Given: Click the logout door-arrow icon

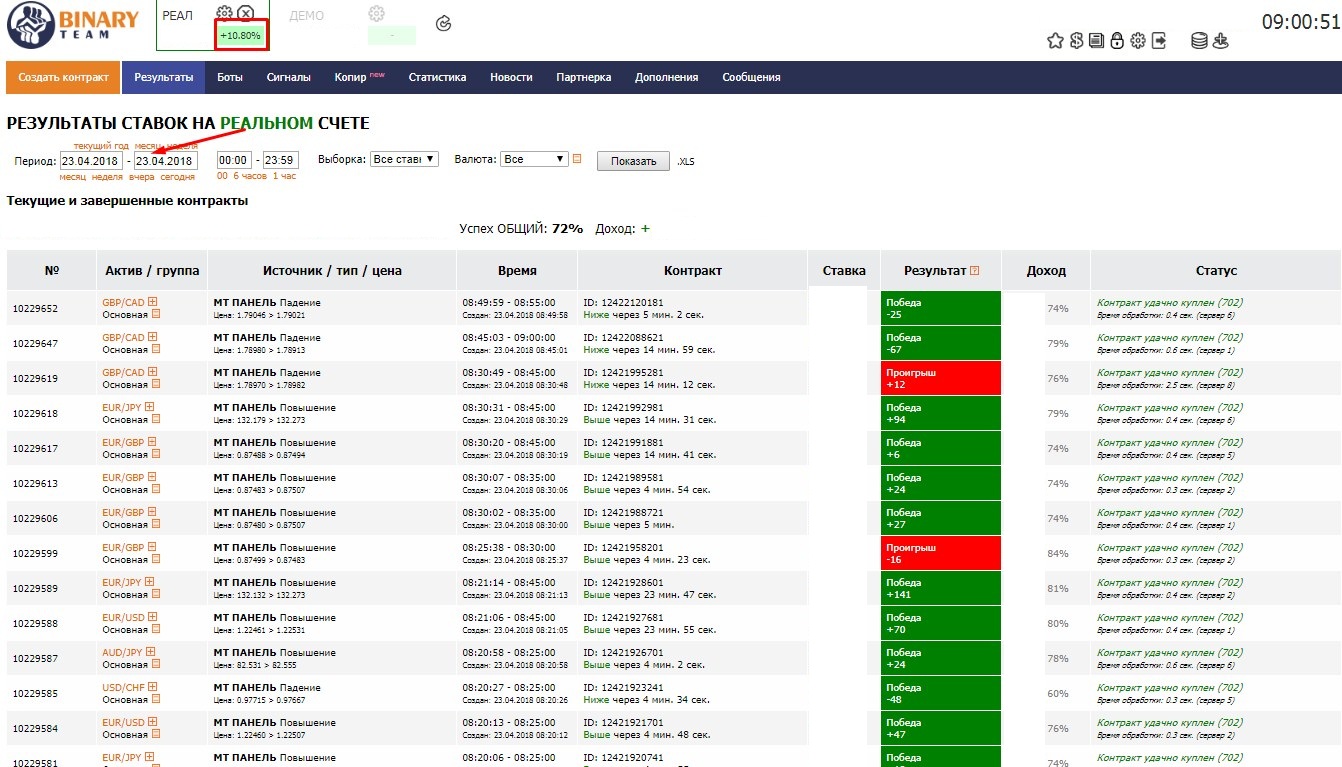Looking at the screenshot, I should coord(1159,41).
